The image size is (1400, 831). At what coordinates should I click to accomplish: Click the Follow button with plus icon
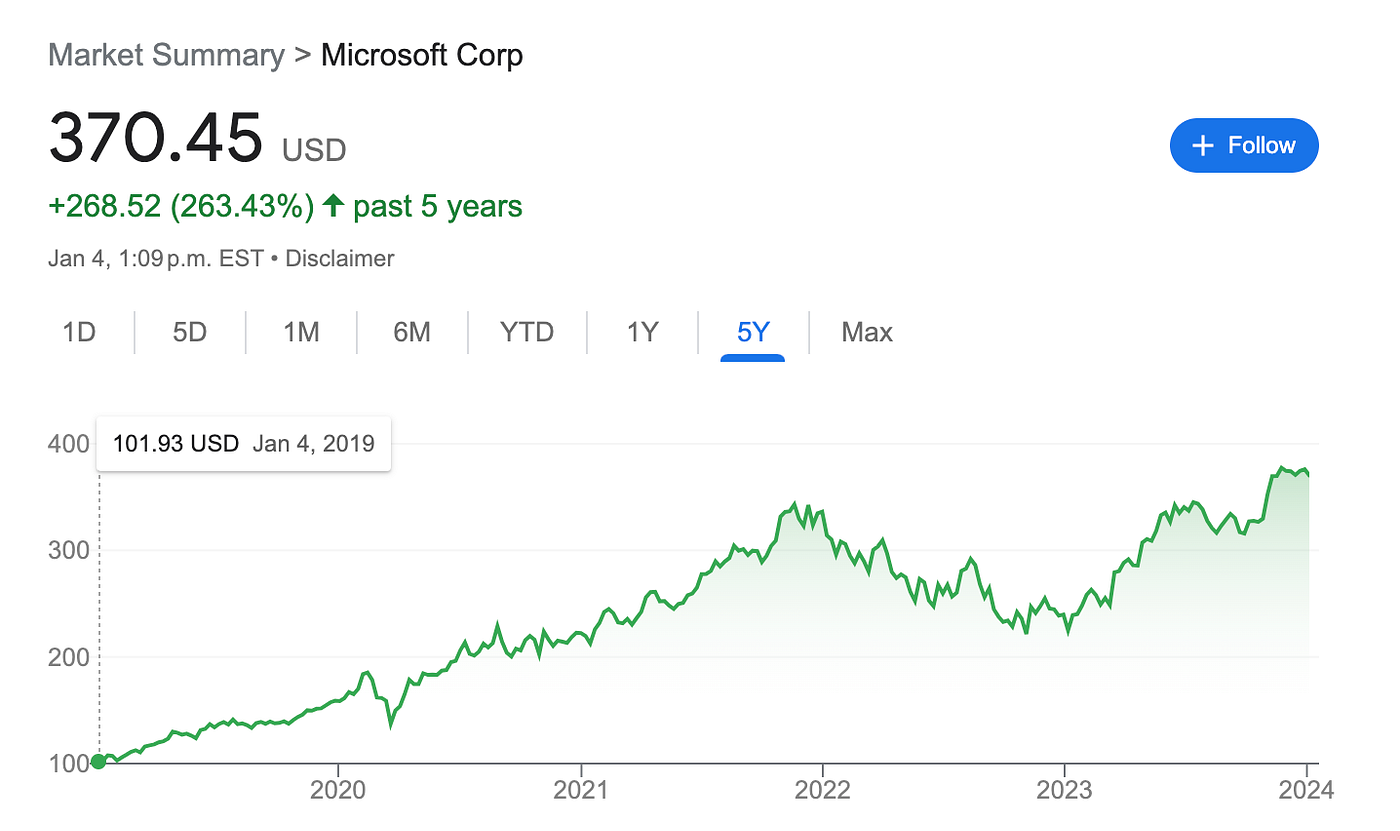[1244, 145]
